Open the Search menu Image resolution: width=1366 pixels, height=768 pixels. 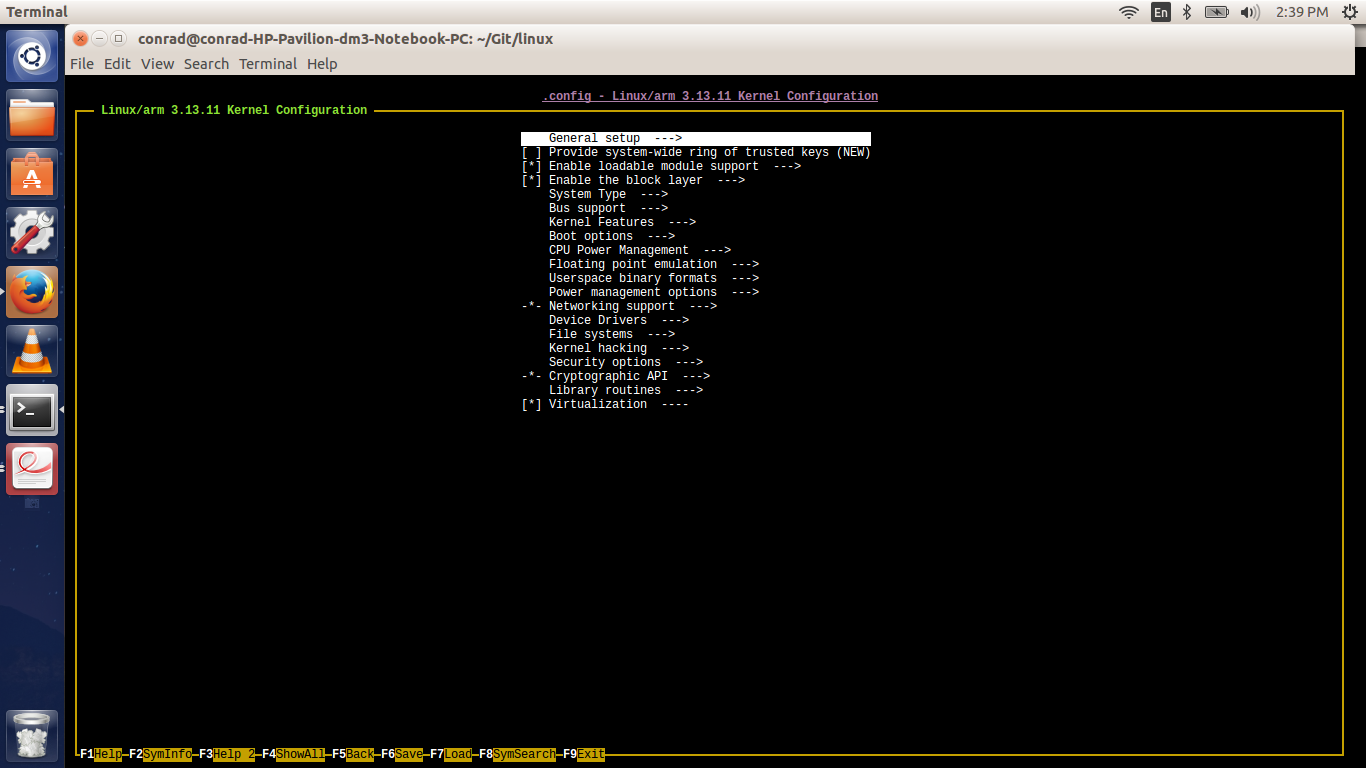[x=206, y=63]
